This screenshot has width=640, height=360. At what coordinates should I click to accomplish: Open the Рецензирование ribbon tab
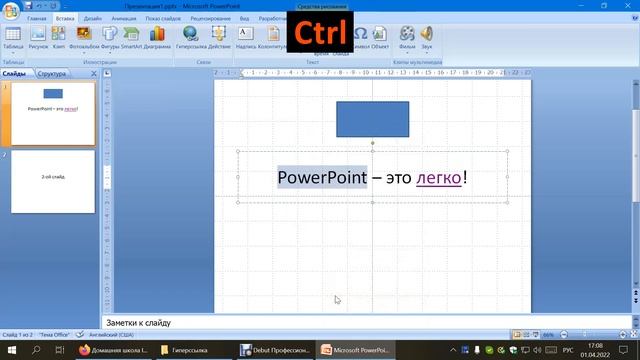pyautogui.click(x=210, y=18)
